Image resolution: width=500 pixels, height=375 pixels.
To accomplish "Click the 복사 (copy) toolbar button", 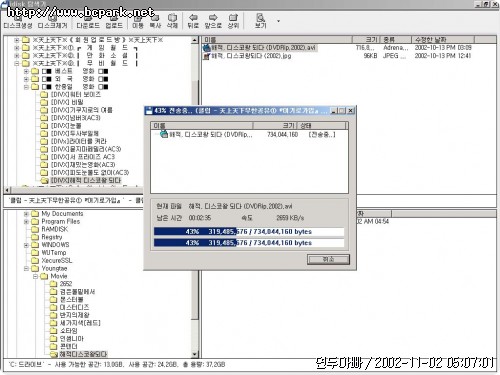I will [155, 21].
